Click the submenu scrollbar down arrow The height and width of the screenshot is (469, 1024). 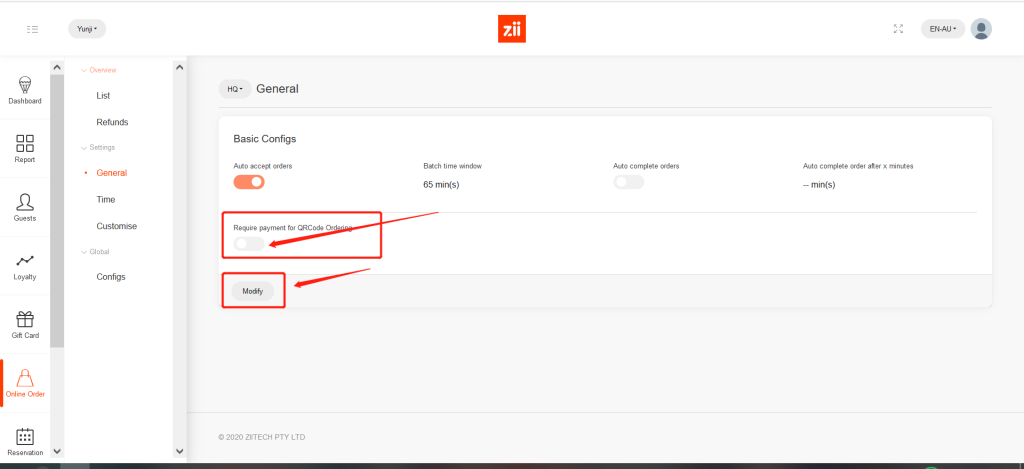point(179,451)
